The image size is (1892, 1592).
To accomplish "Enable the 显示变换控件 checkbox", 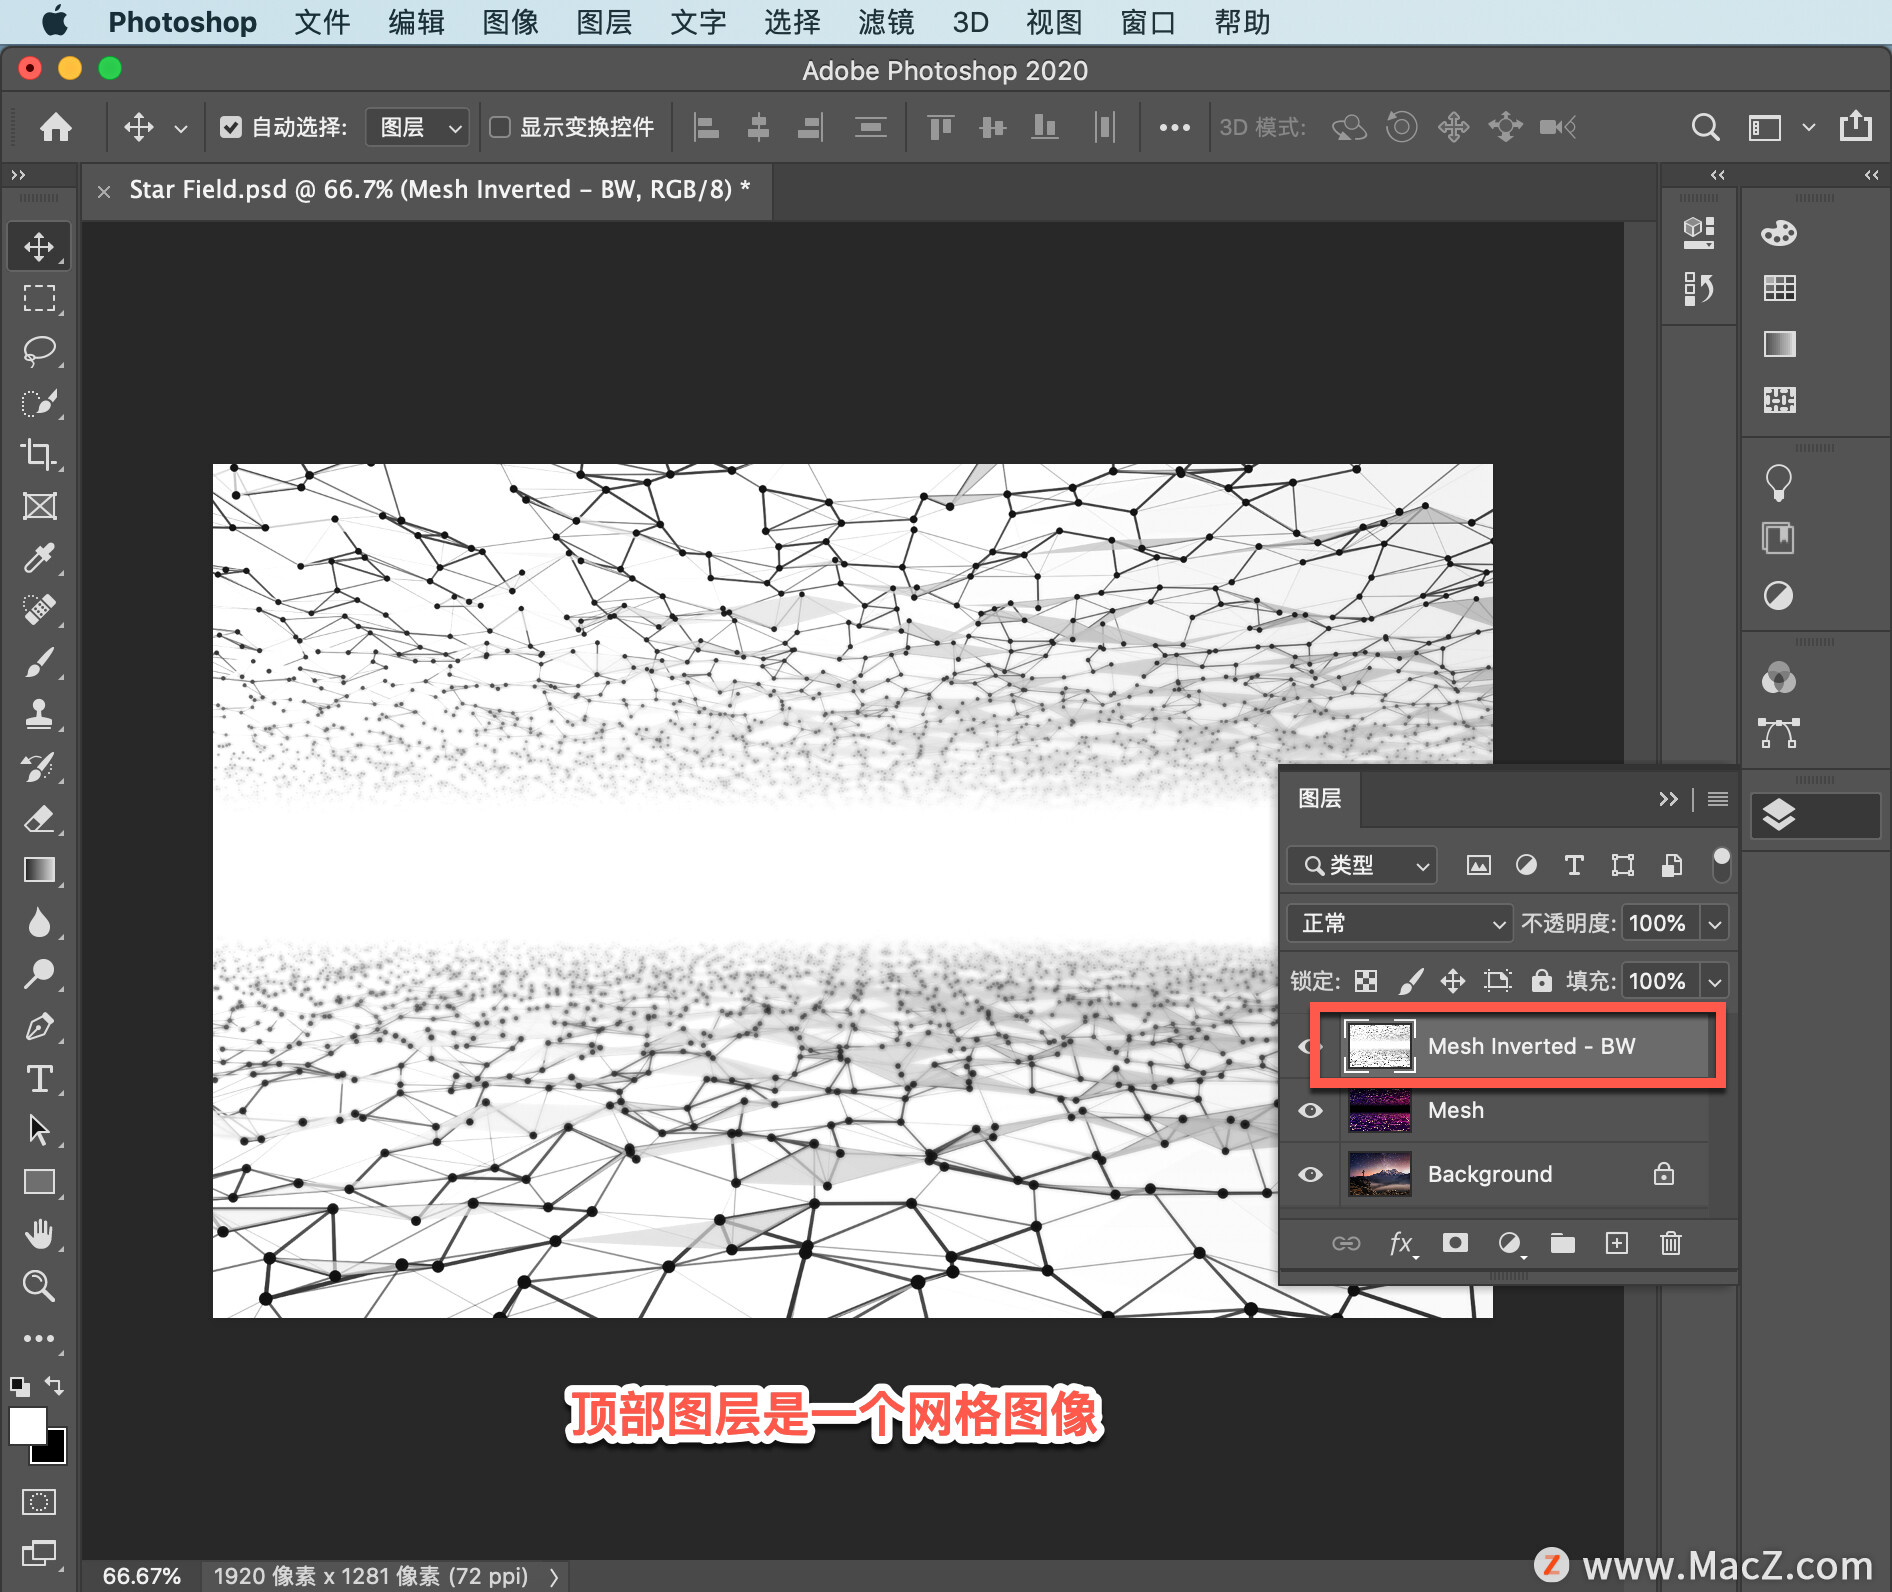I will click(500, 127).
